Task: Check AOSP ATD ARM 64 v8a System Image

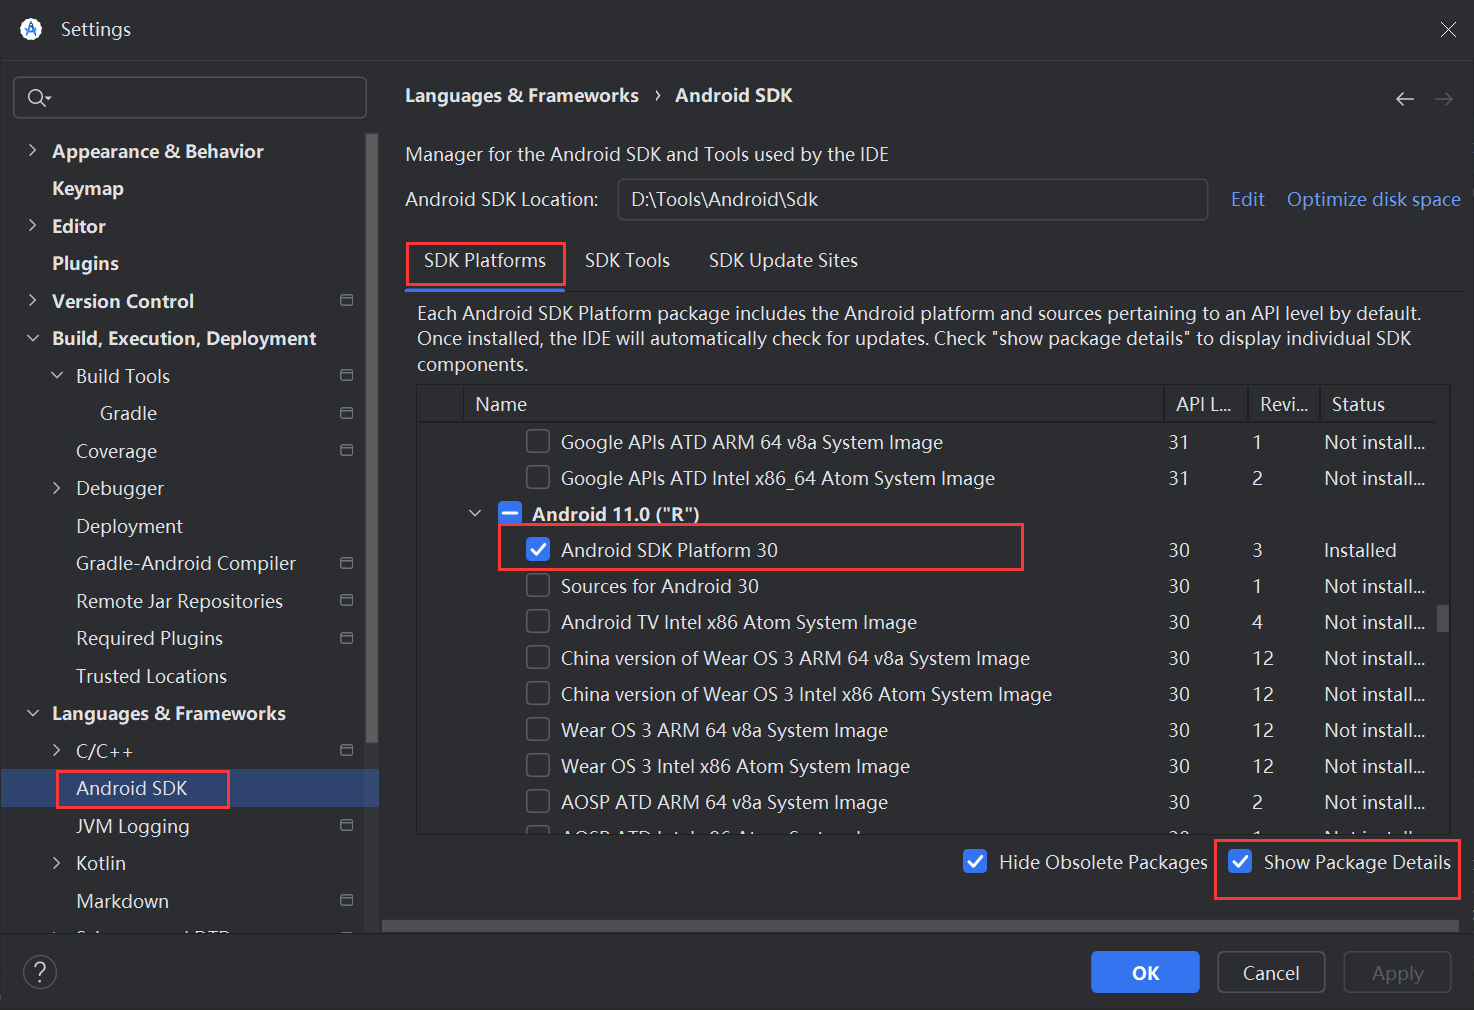Action: 538,801
